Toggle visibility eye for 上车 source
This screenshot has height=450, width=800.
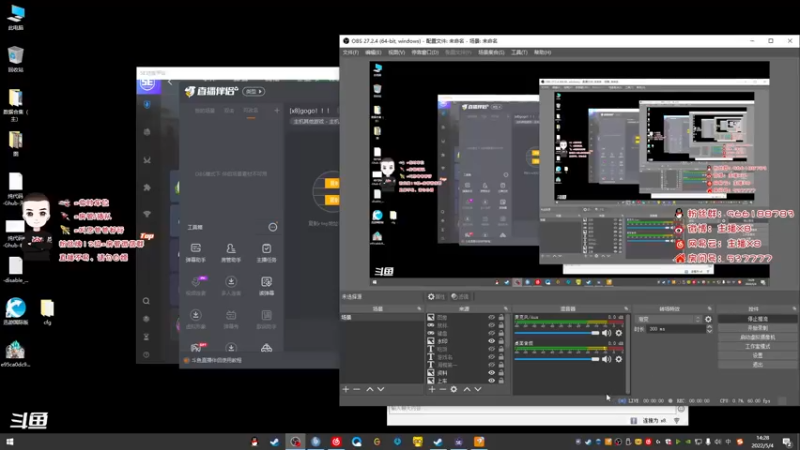[491, 381]
